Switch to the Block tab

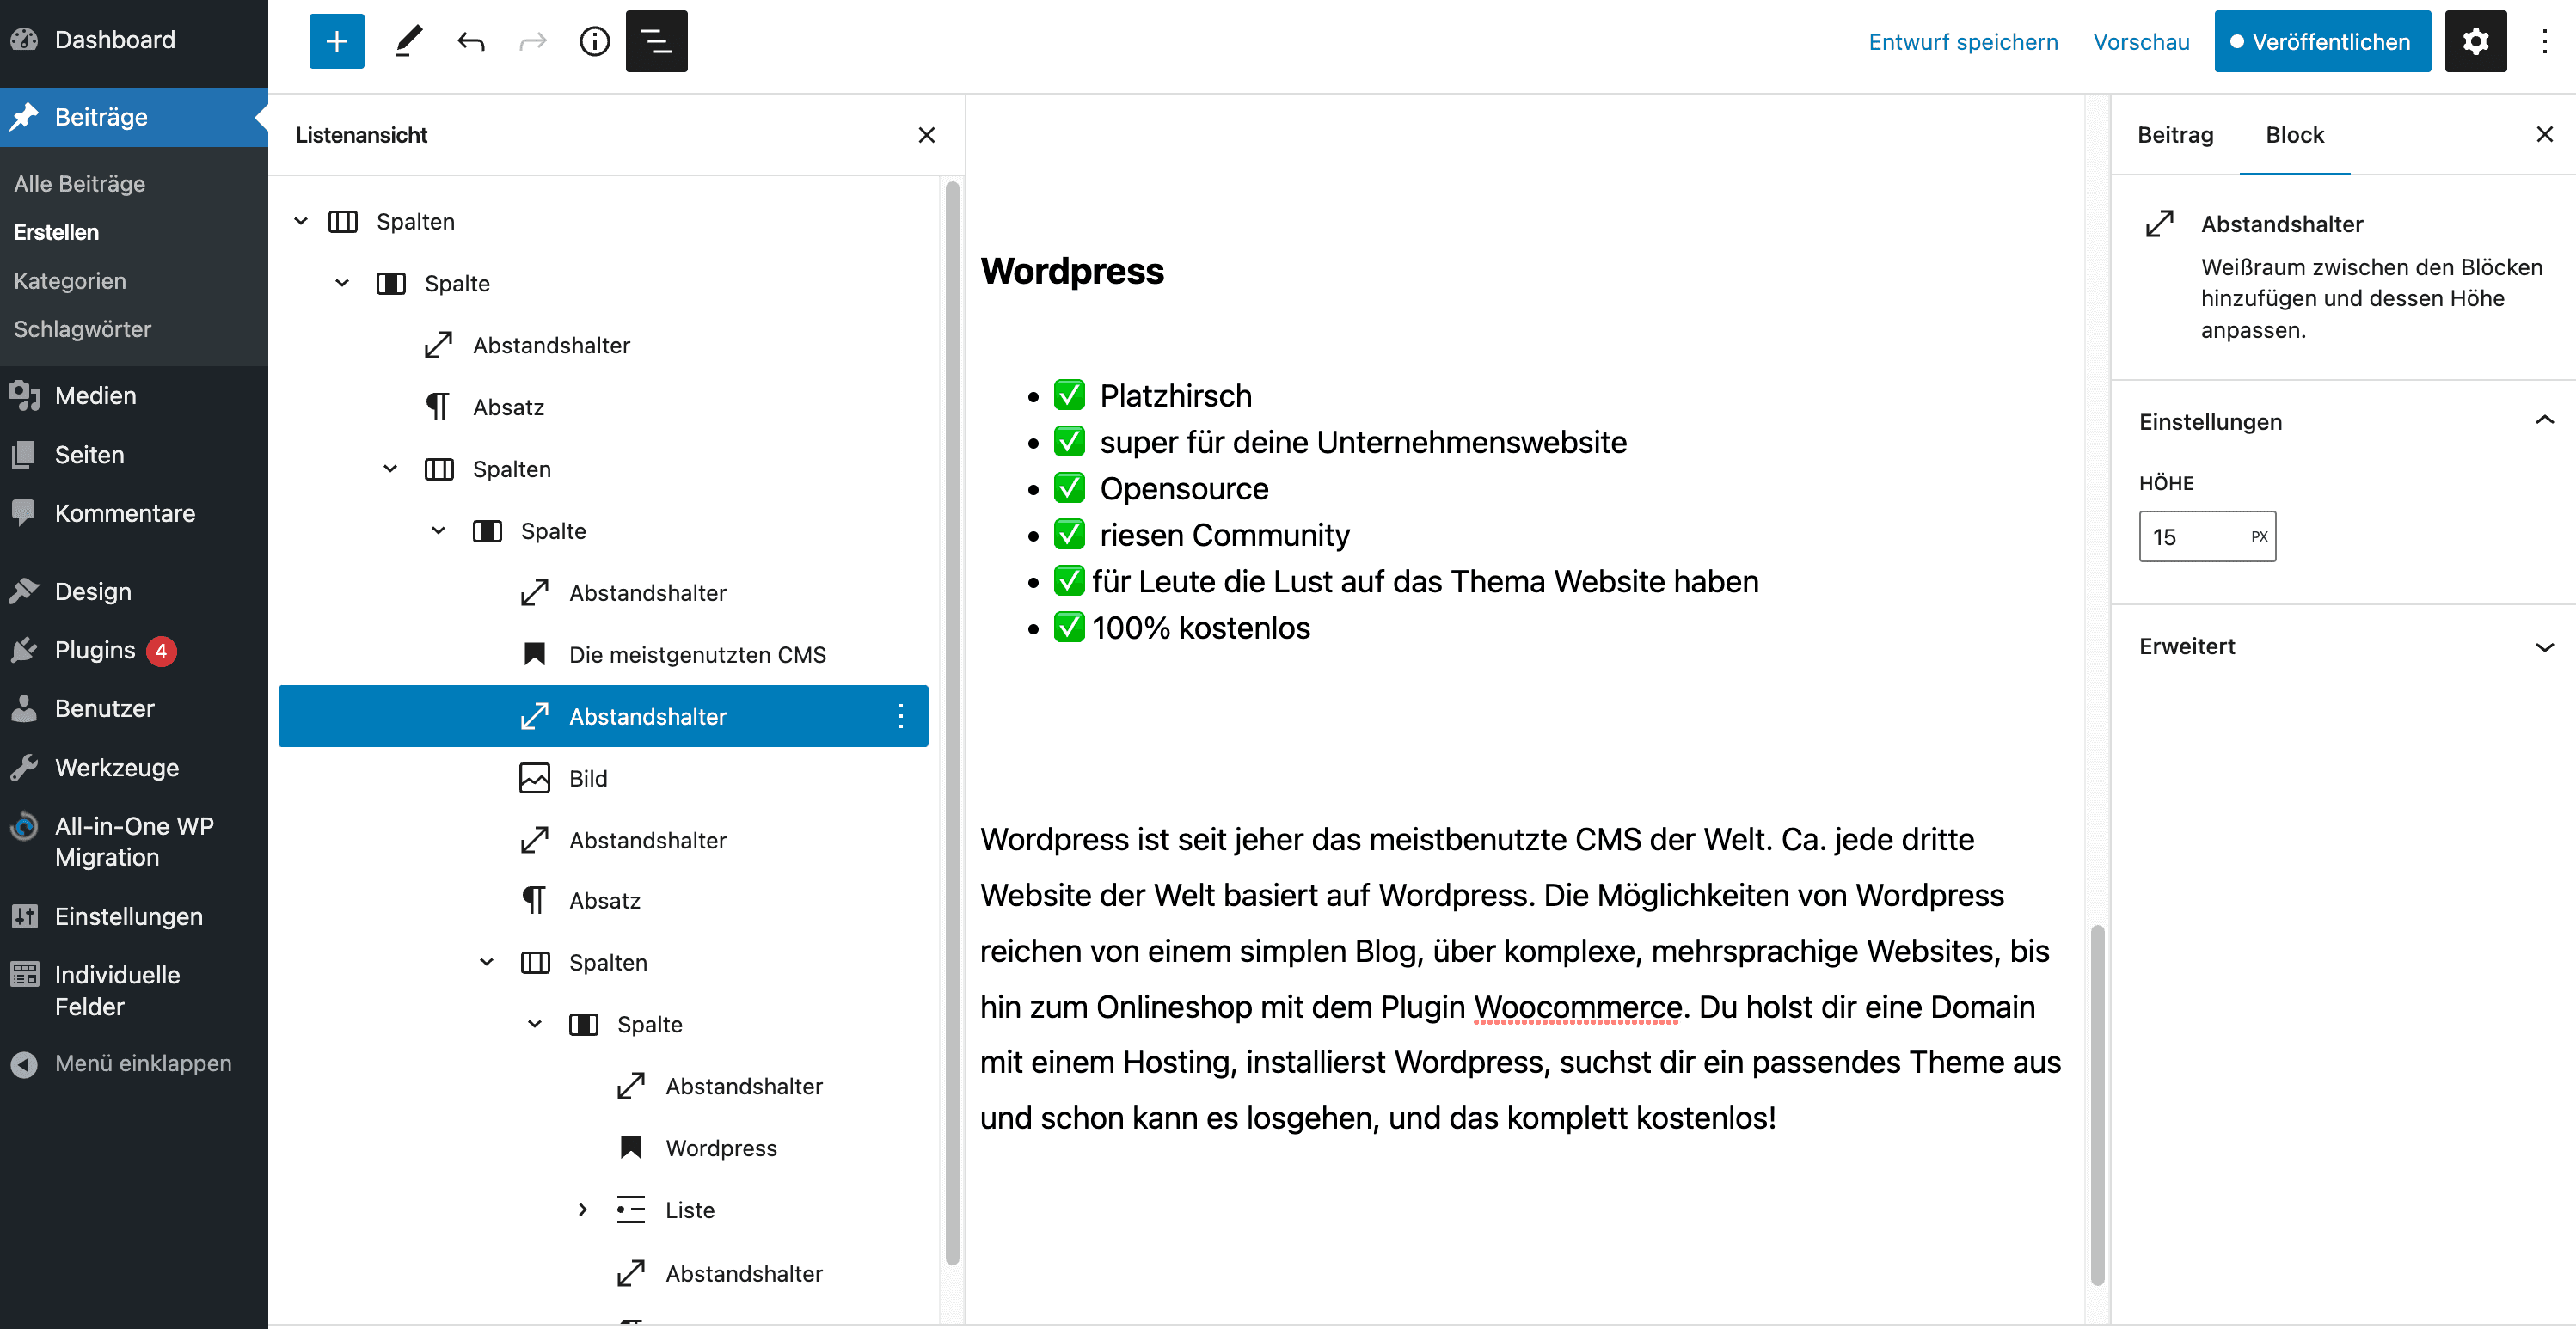pos(2294,135)
